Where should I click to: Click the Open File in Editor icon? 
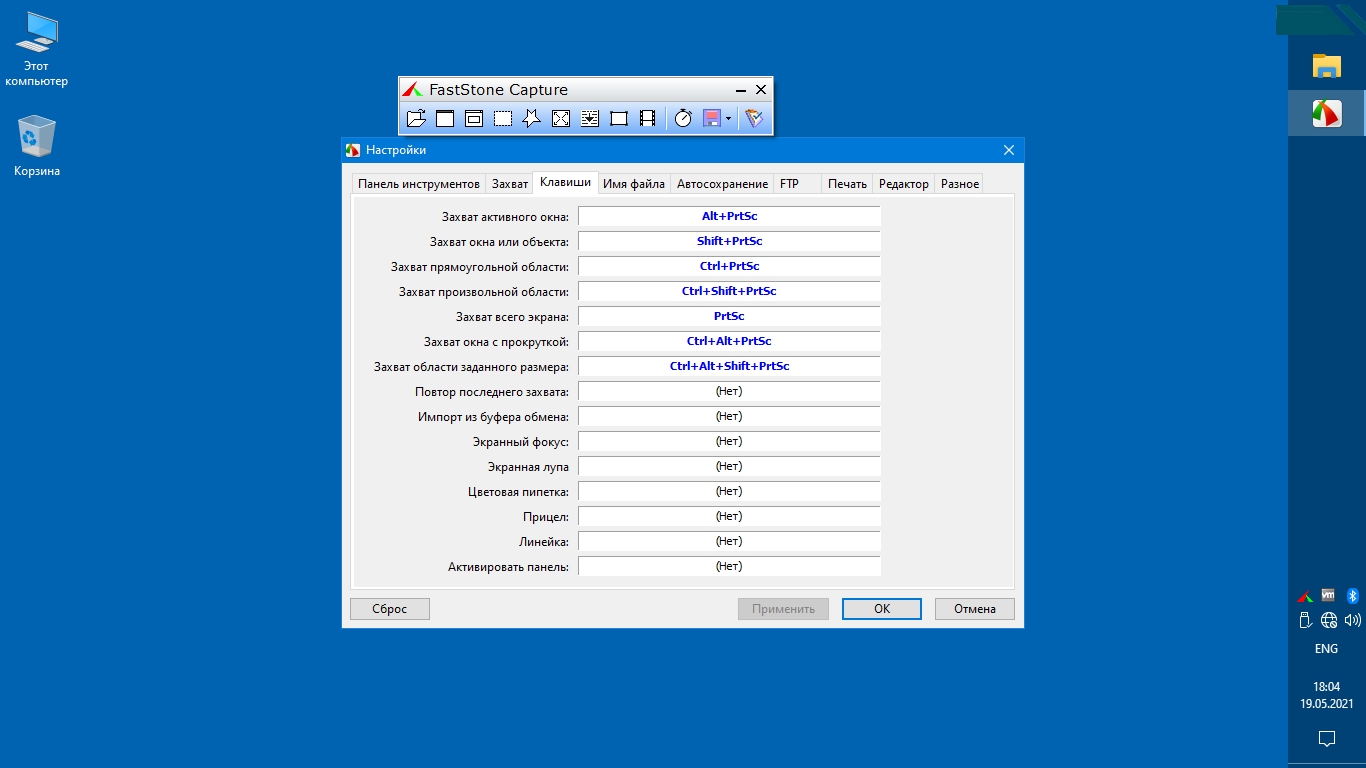pos(416,119)
